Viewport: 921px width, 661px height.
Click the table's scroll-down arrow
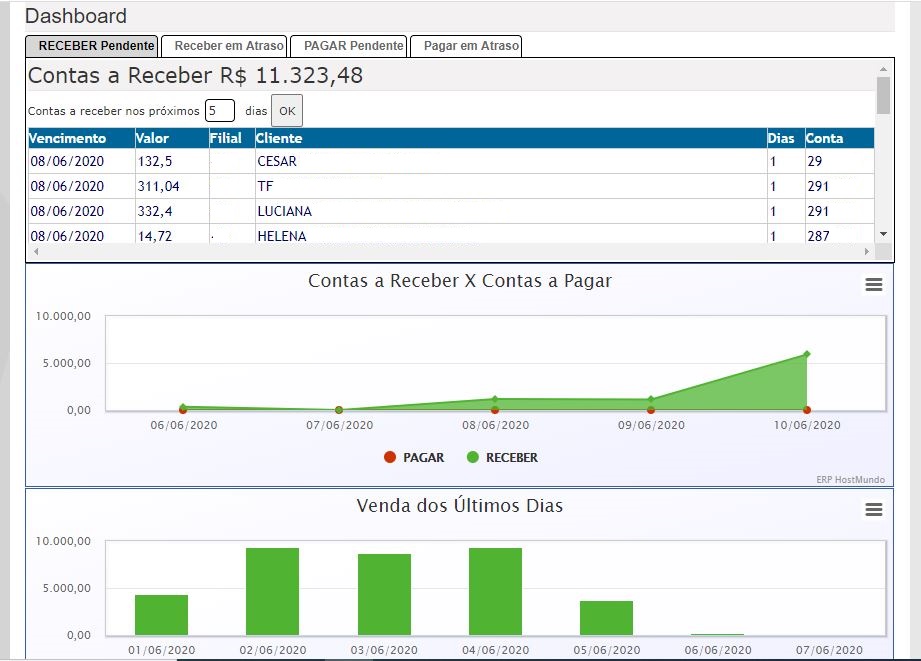(883, 234)
